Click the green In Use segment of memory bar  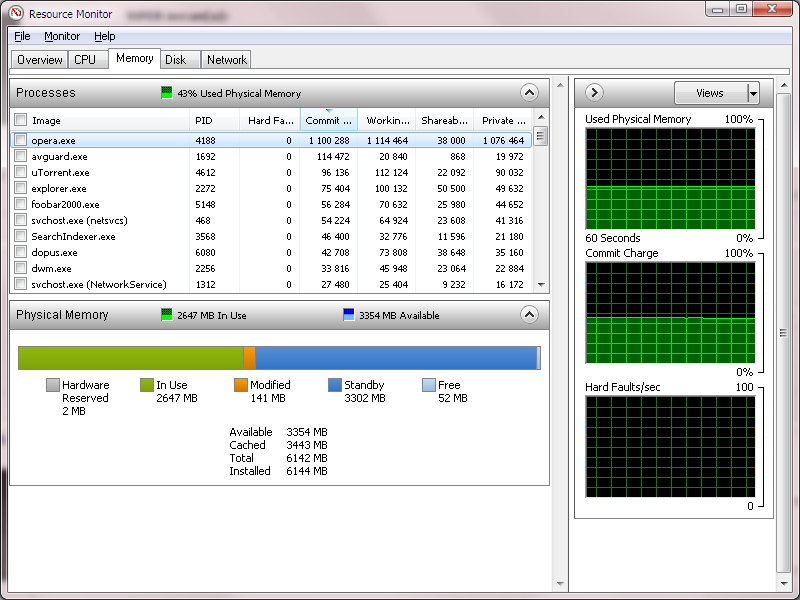click(x=131, y=358)
